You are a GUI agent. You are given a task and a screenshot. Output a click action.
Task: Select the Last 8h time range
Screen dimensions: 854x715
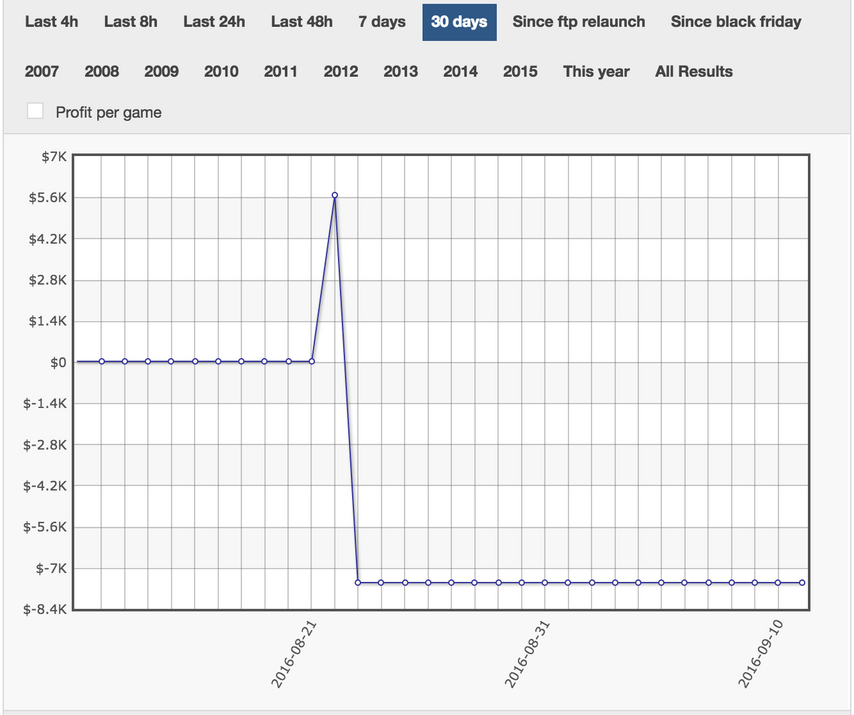pos(131,22)
